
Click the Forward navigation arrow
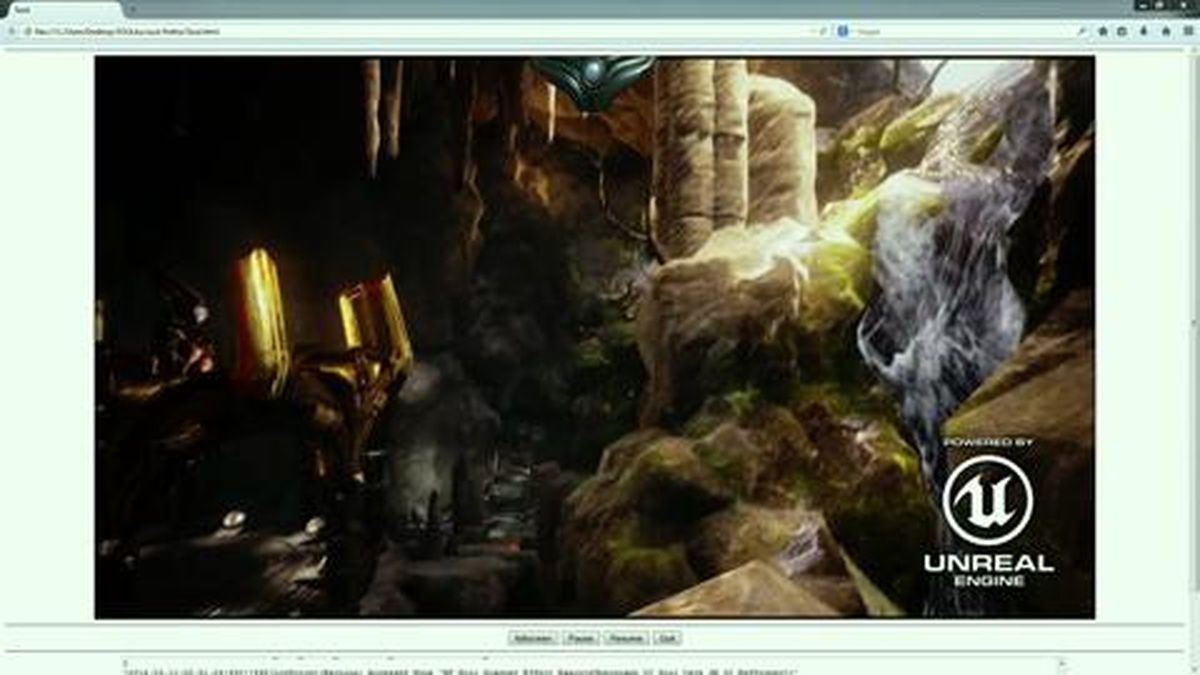[x=26, y=31]
